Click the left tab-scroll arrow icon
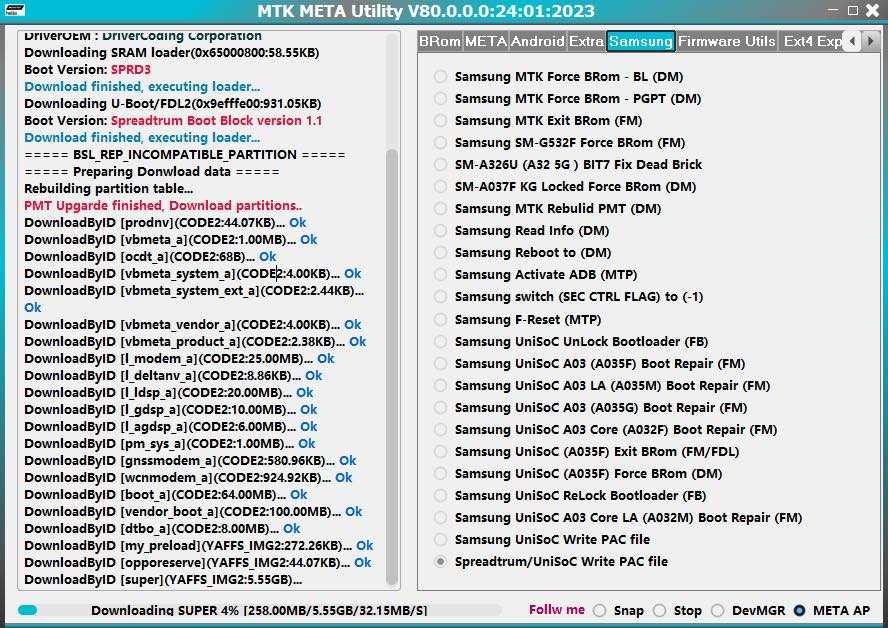Viewport: 888px width, 628px height. [x=855, y=41]
